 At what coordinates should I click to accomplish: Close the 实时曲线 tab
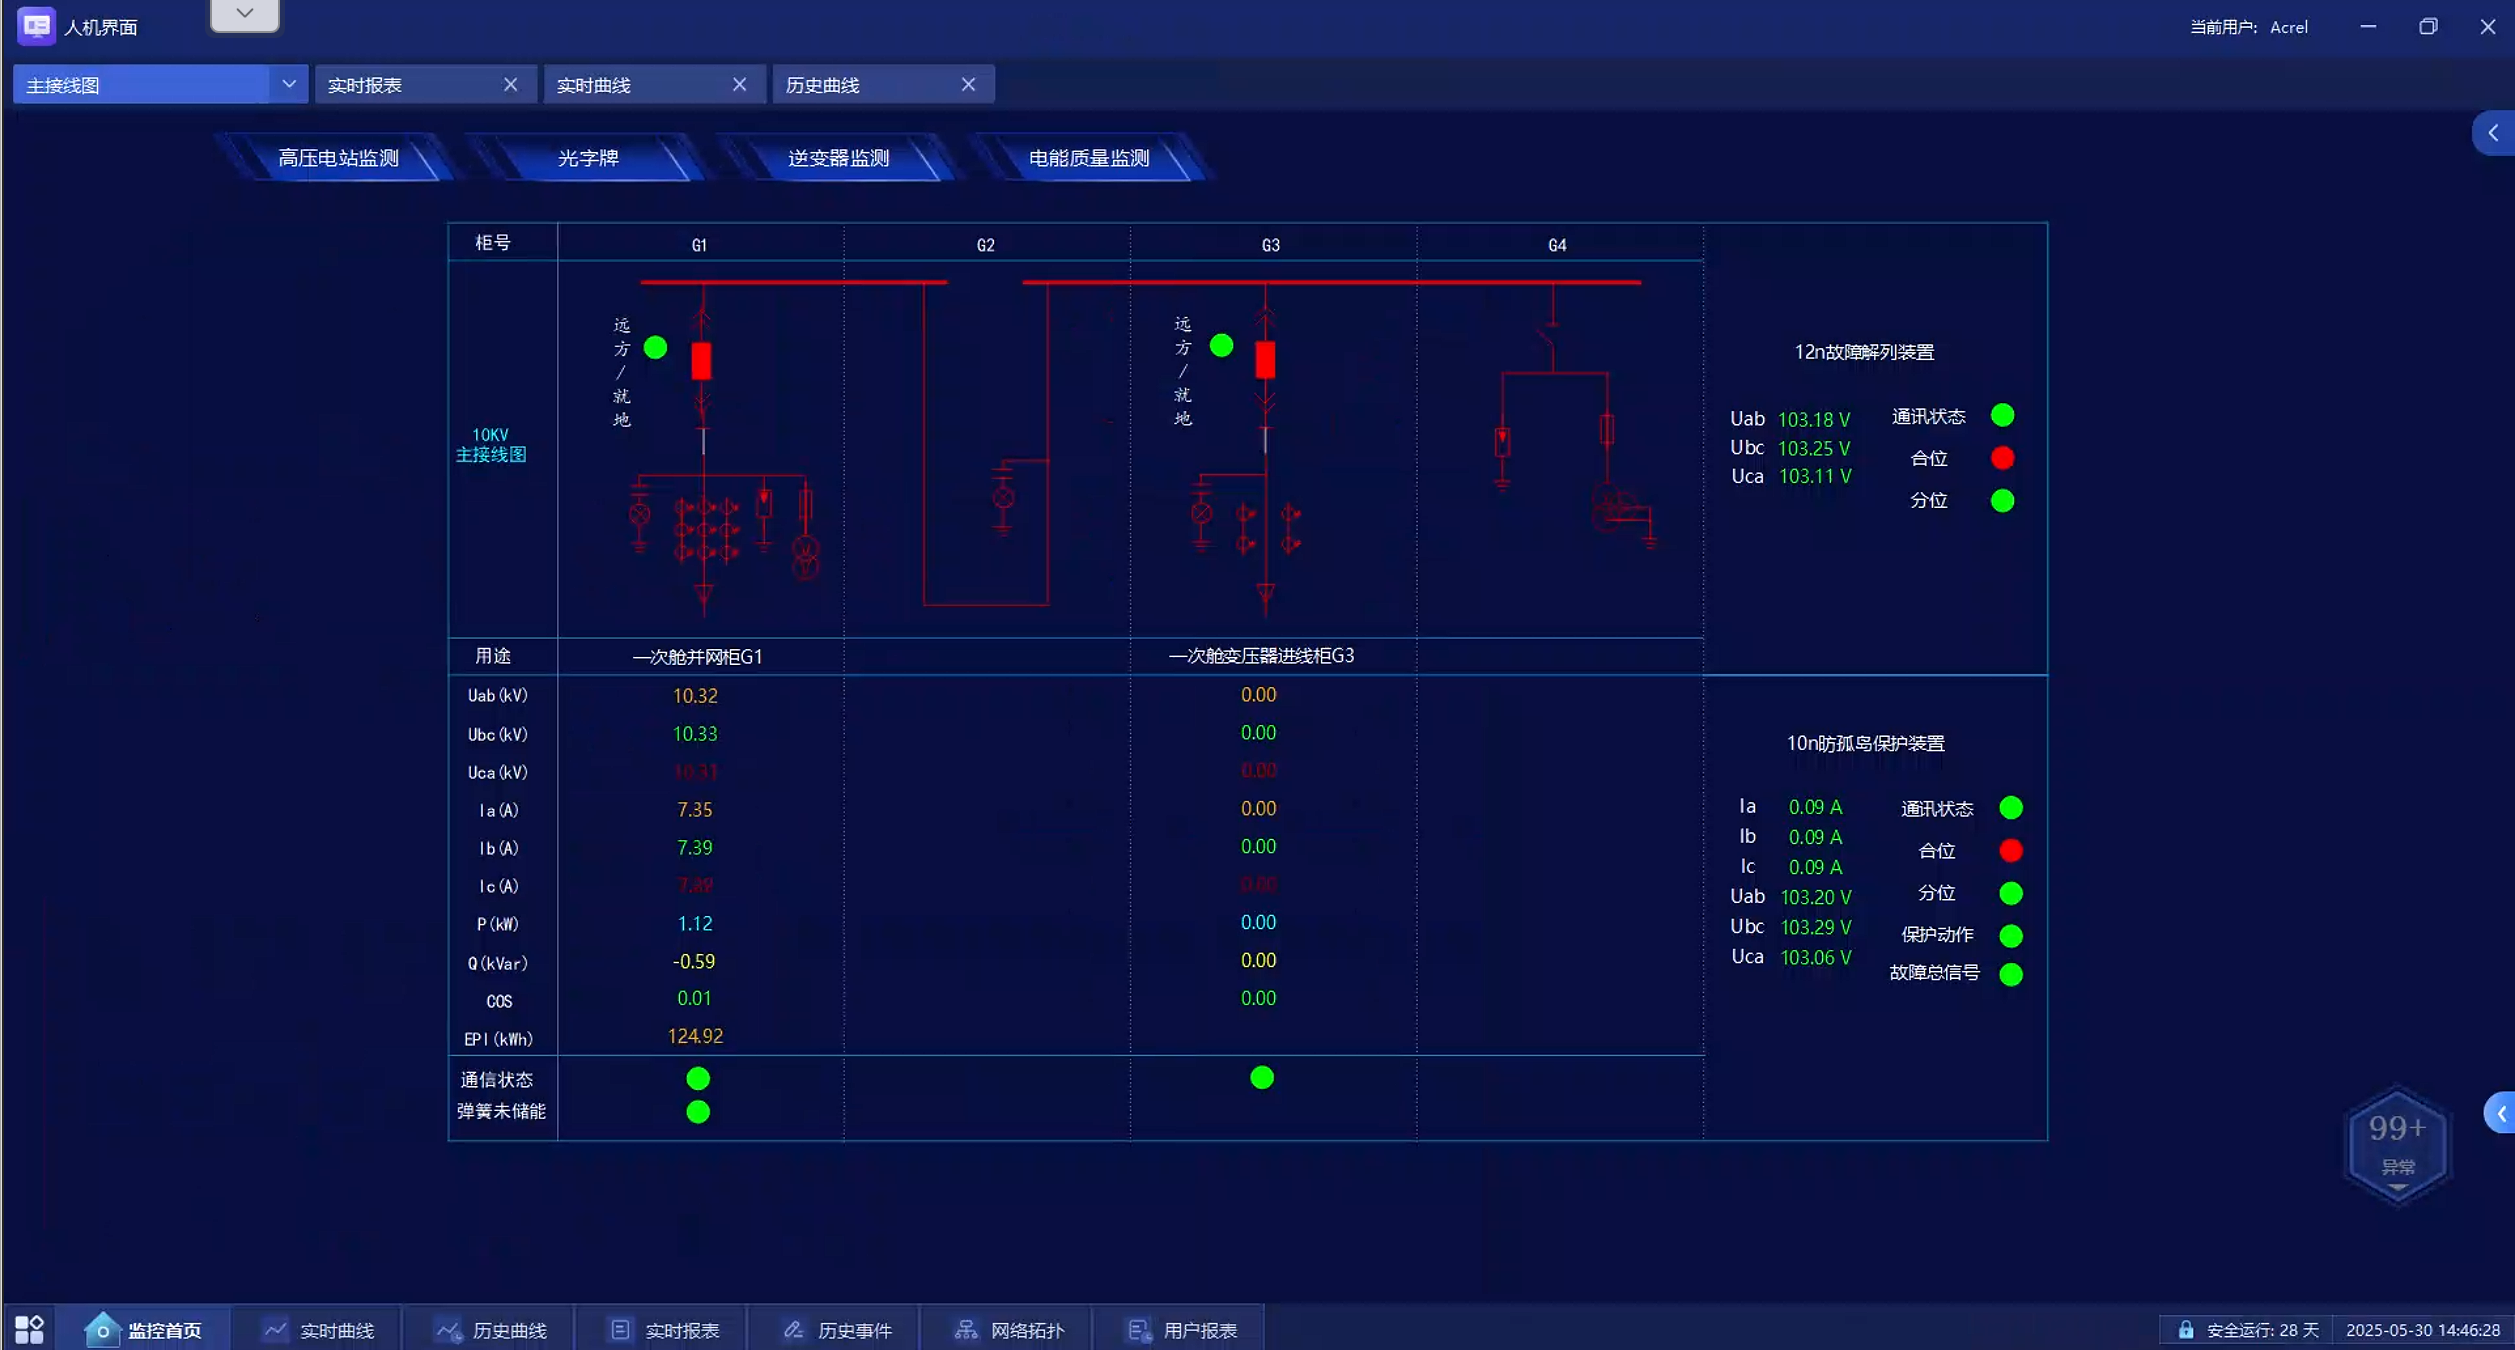[x=739, y=85]
